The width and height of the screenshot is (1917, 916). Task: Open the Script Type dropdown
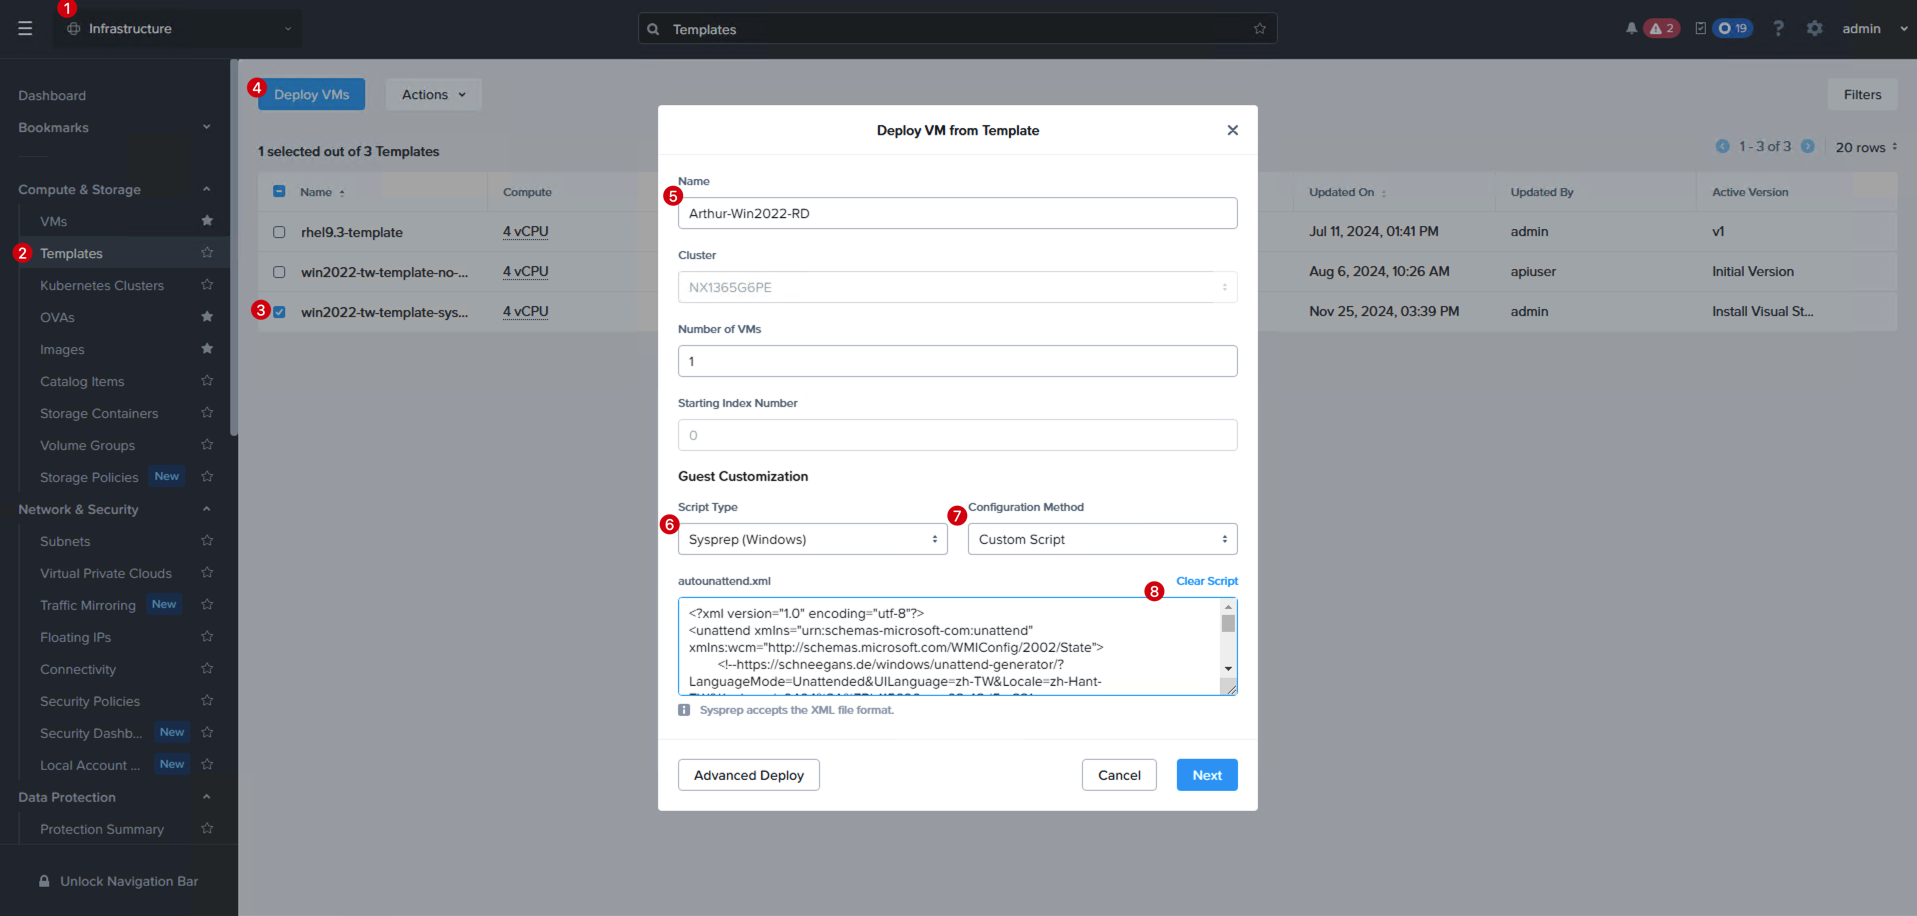812,539
